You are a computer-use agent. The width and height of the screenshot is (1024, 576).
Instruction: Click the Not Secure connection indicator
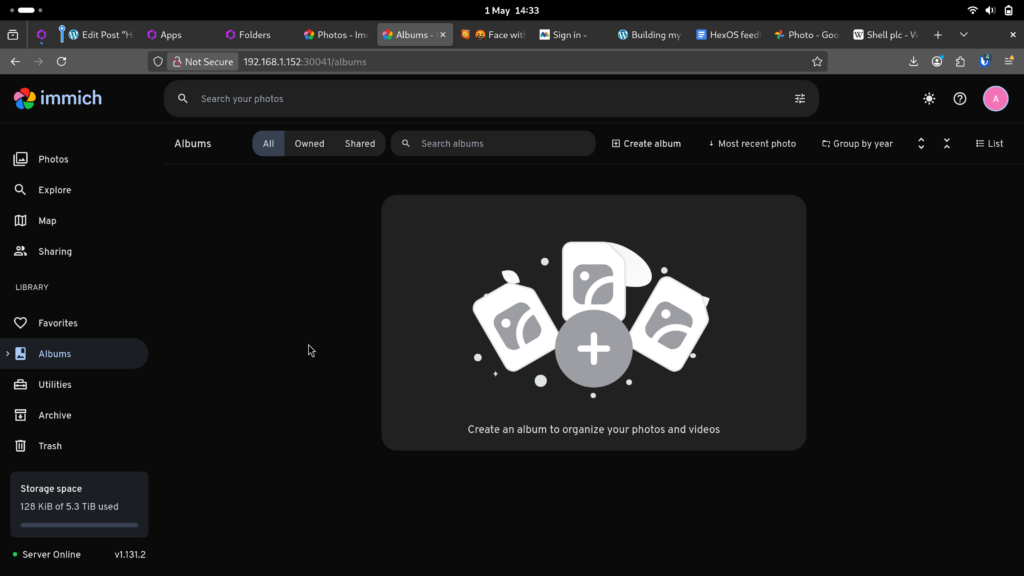203,61
